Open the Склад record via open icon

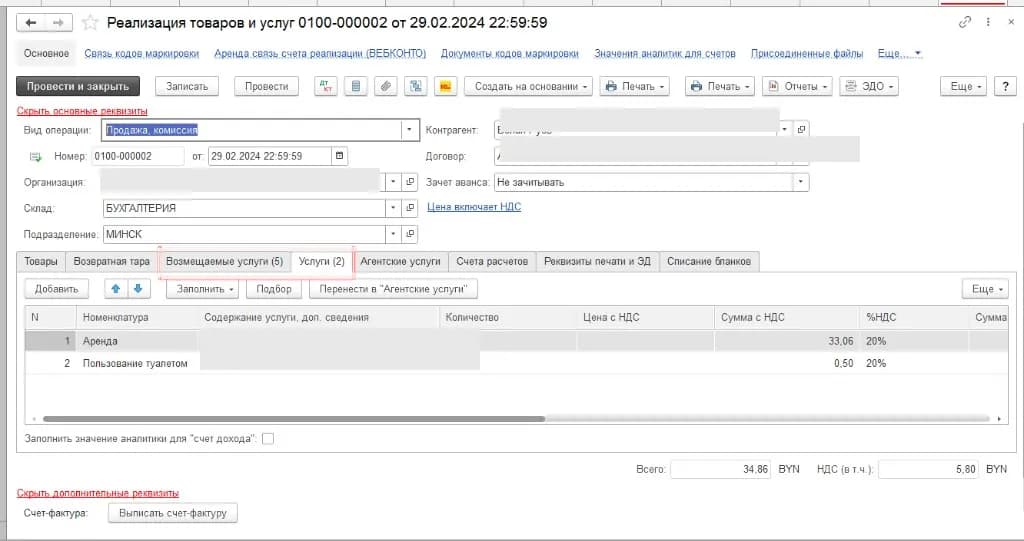coord(410,208)
